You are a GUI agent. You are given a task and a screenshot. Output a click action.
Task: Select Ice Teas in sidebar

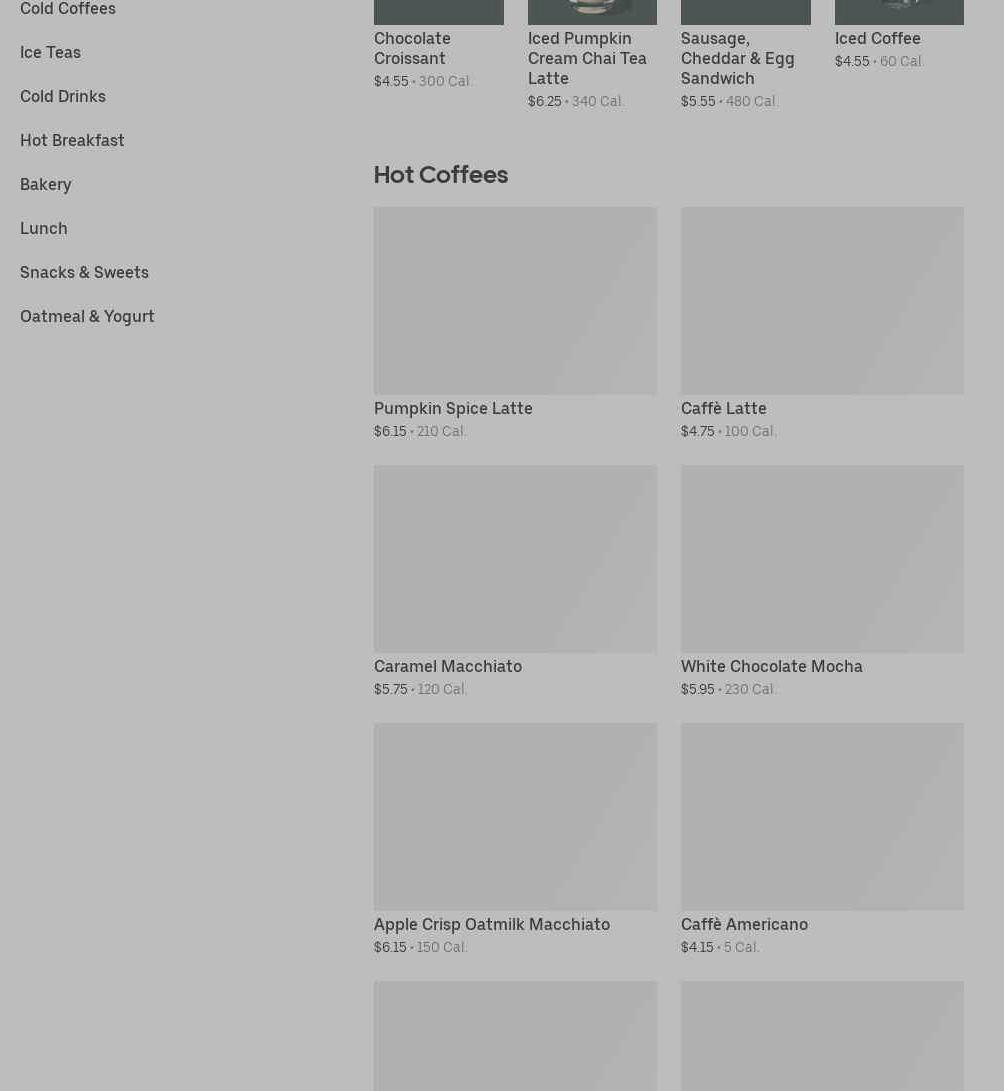(50, 52)
